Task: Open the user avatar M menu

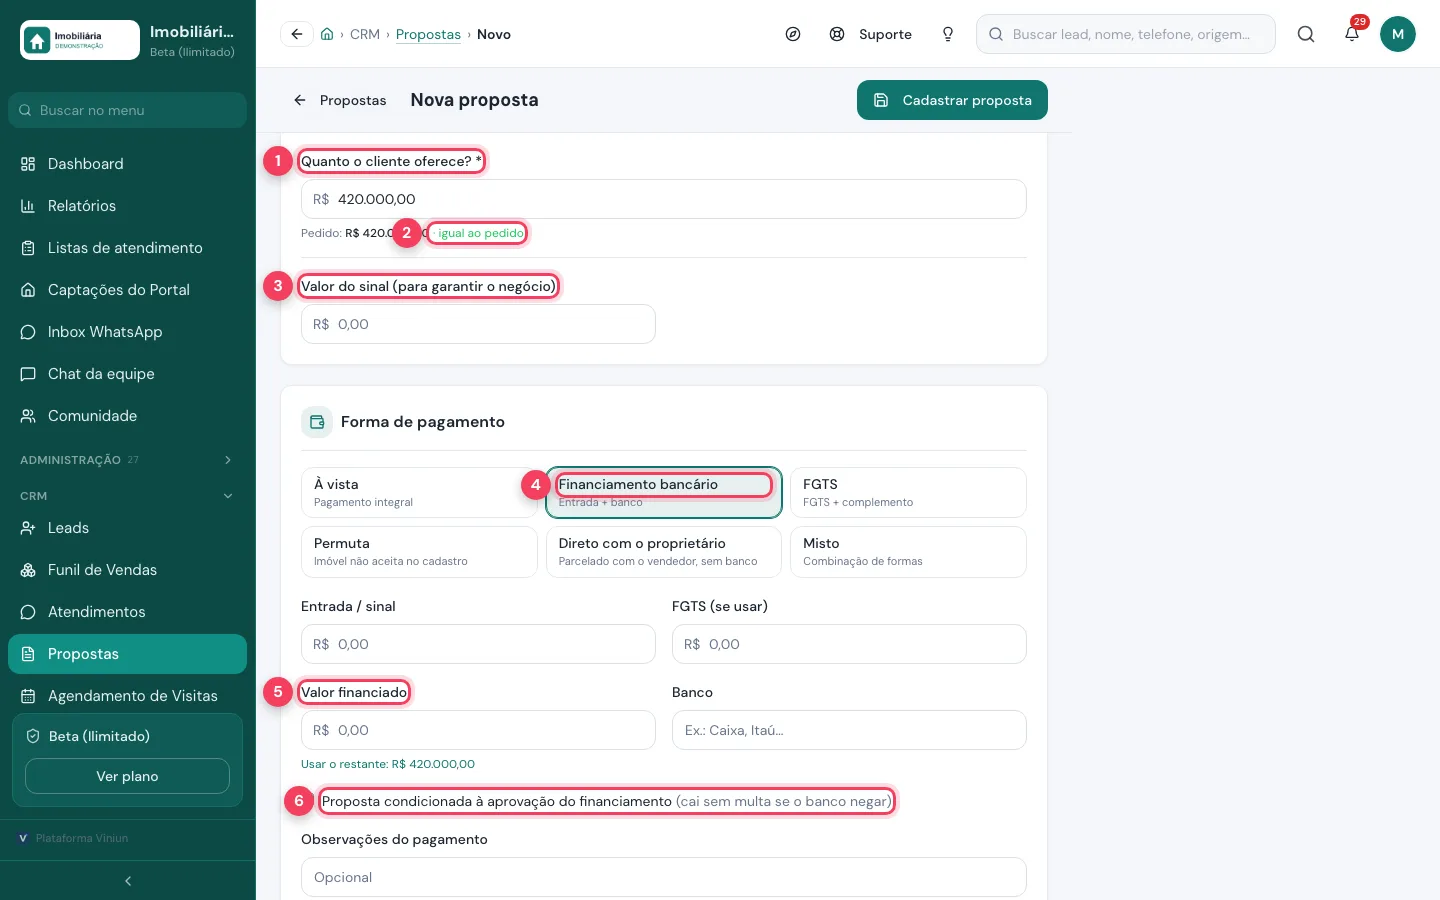Action: click(1398, 34)
